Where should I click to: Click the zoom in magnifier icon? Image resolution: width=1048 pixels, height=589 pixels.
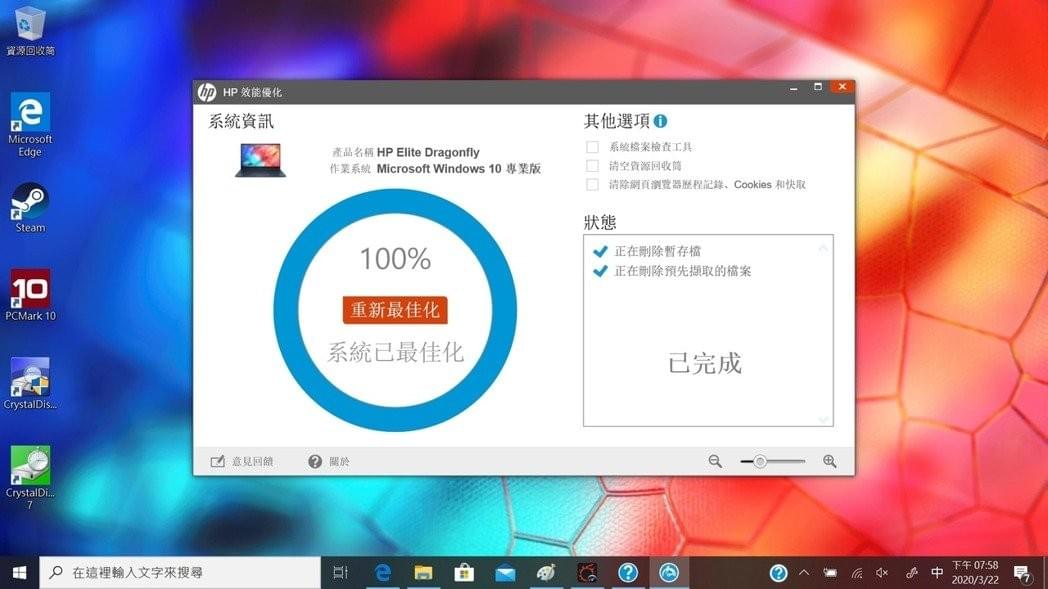pos(829,461)
